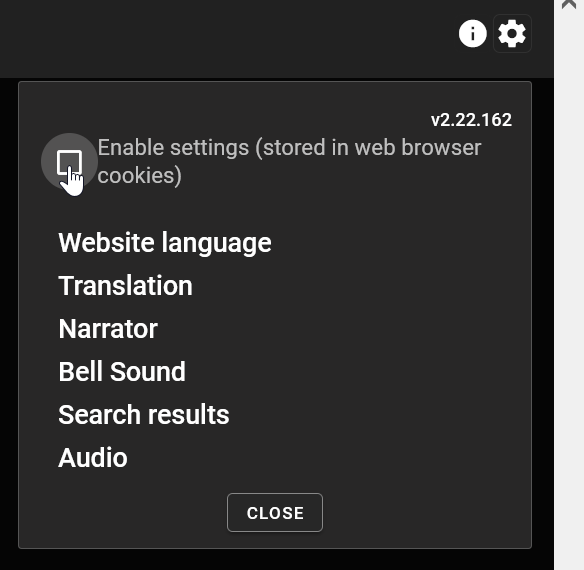Click the version number v2.22.162

point(471,120)
